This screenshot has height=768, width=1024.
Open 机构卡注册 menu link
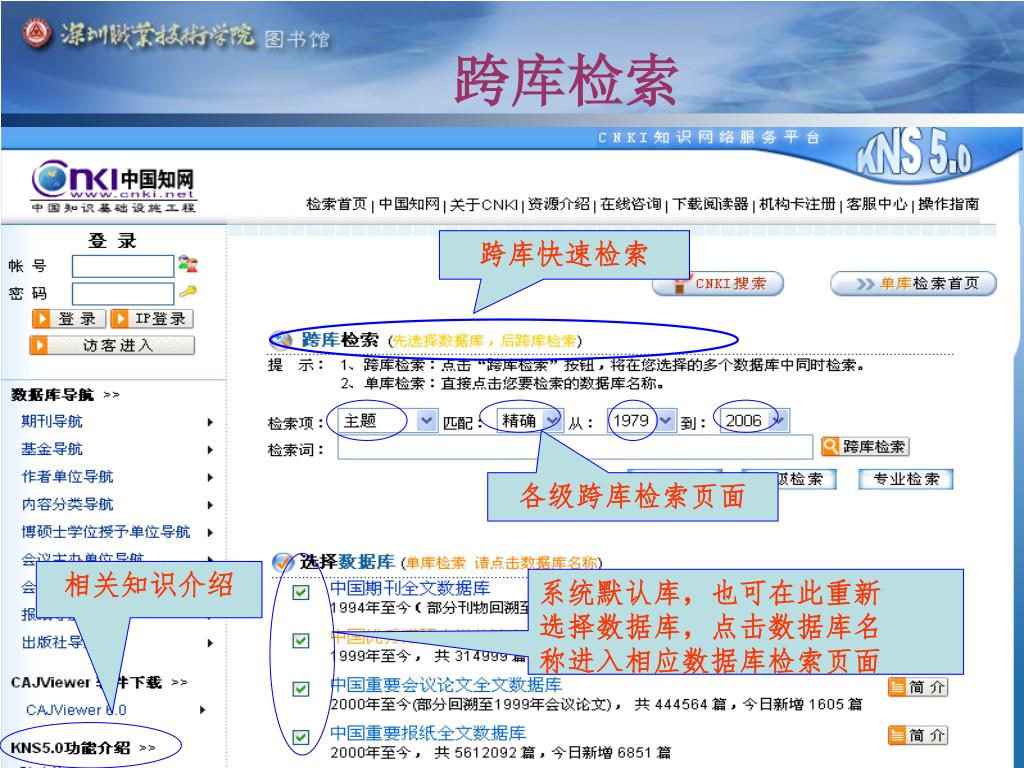pyautogui.click(x=797, y=204)
